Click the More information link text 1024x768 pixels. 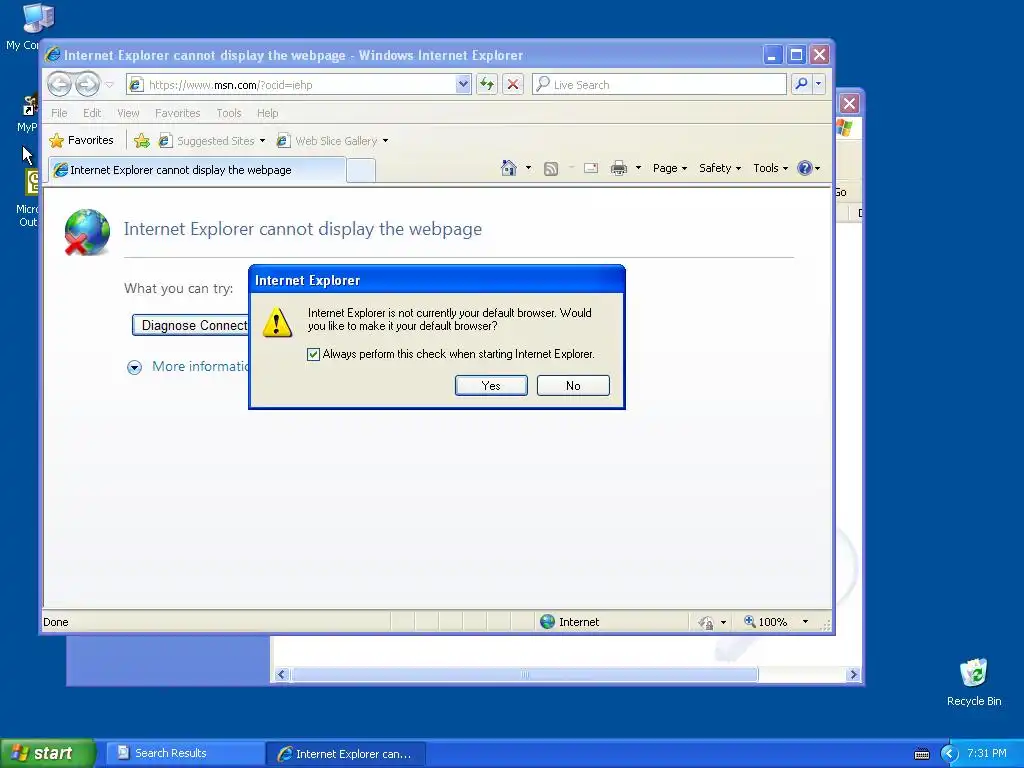coord(200,366)
